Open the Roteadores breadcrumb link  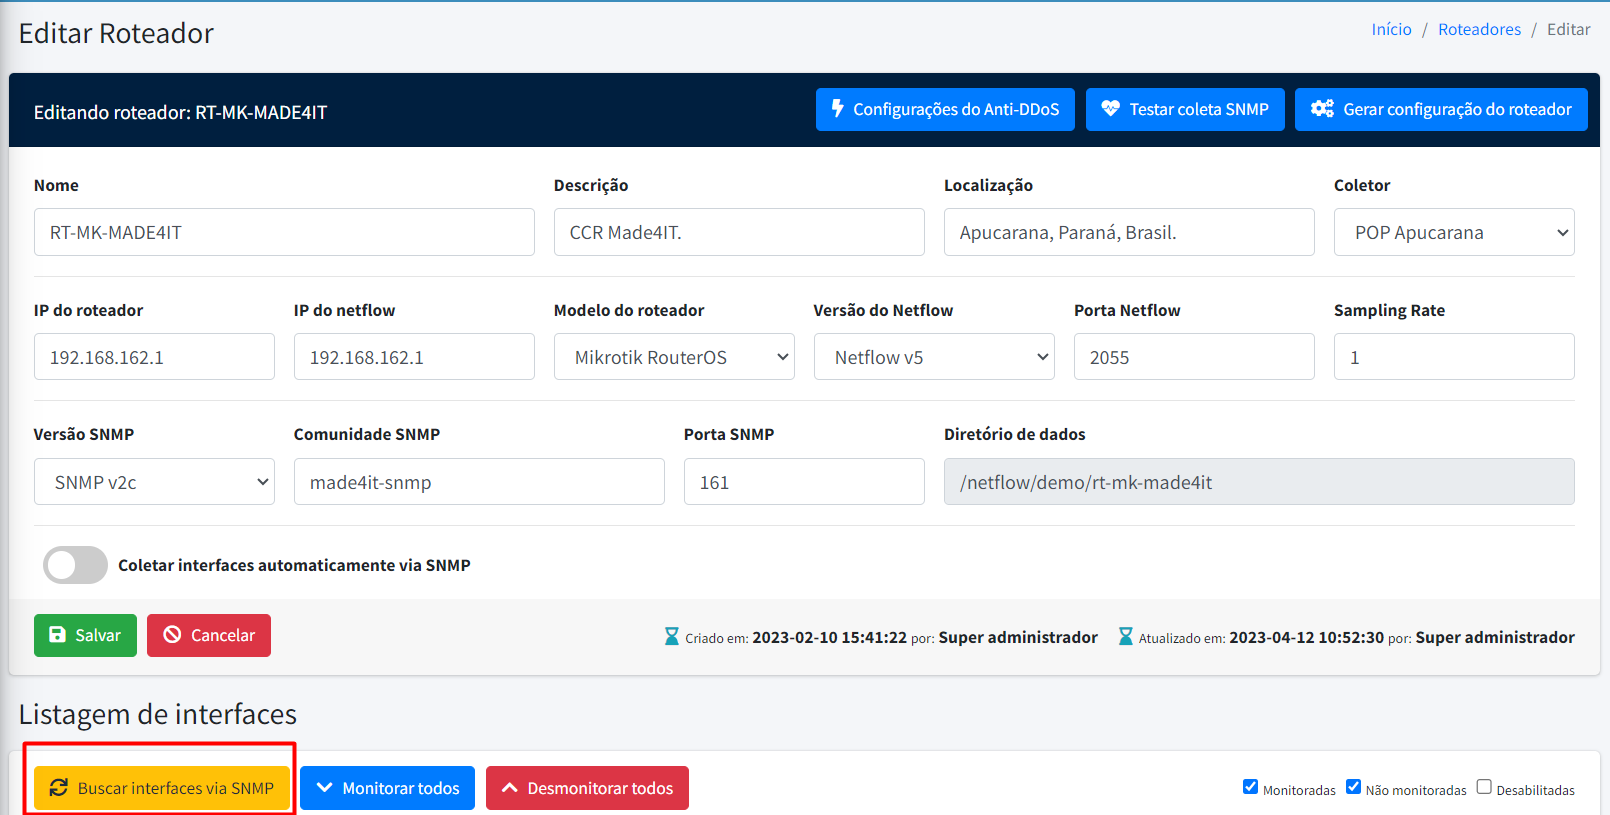(x=1479, y=29)
